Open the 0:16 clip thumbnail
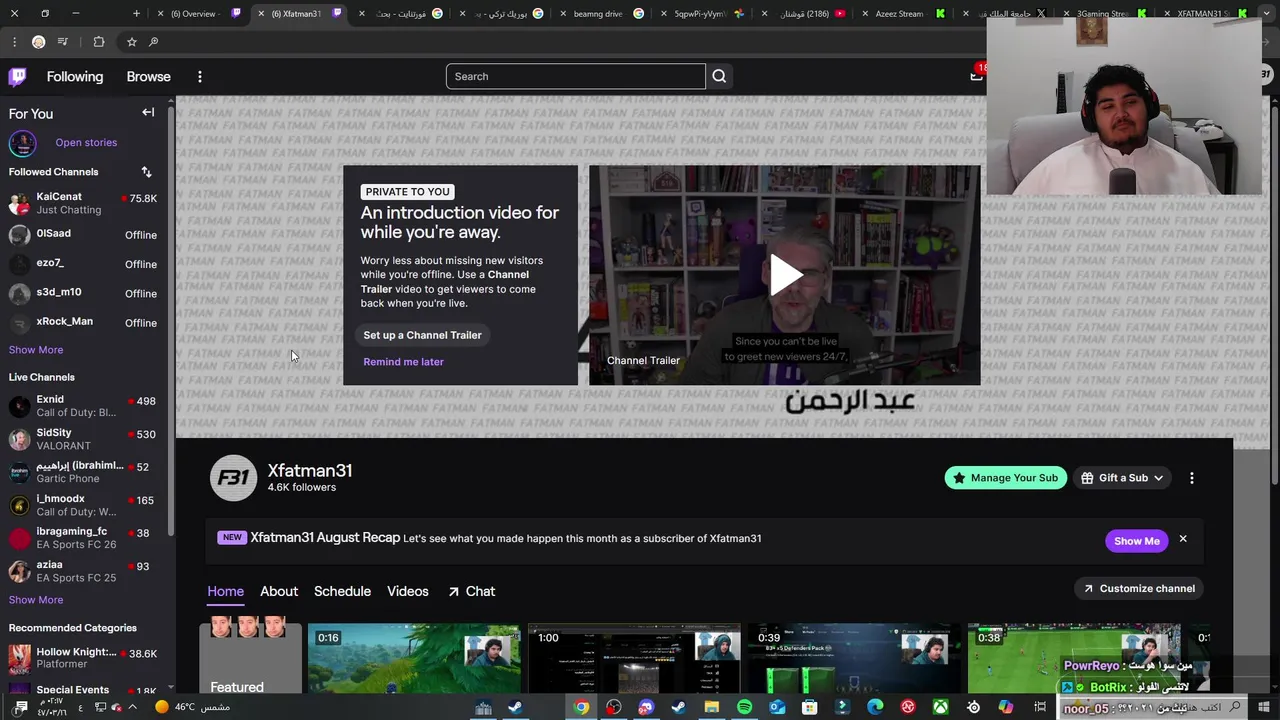This screenshot has height=720, width=1280. click(414, 659)
